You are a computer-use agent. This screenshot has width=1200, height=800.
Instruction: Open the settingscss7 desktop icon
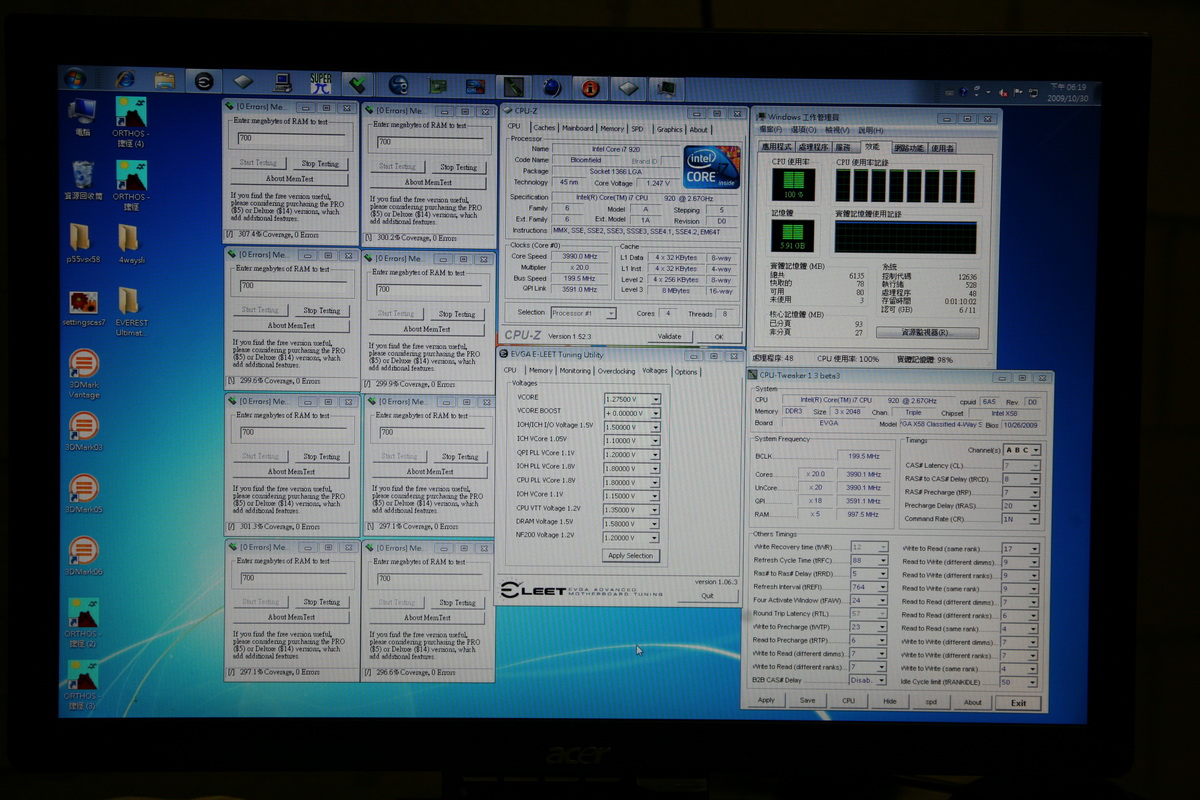pyautogui.click(x=83, y=309)
